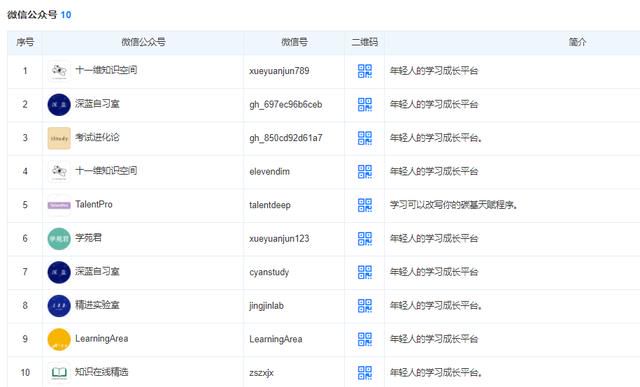Select TalentPro description 学习可以改写你的碳基天赋程序
Viewport: 640px width, 387px height.
[x=454, y=205]
